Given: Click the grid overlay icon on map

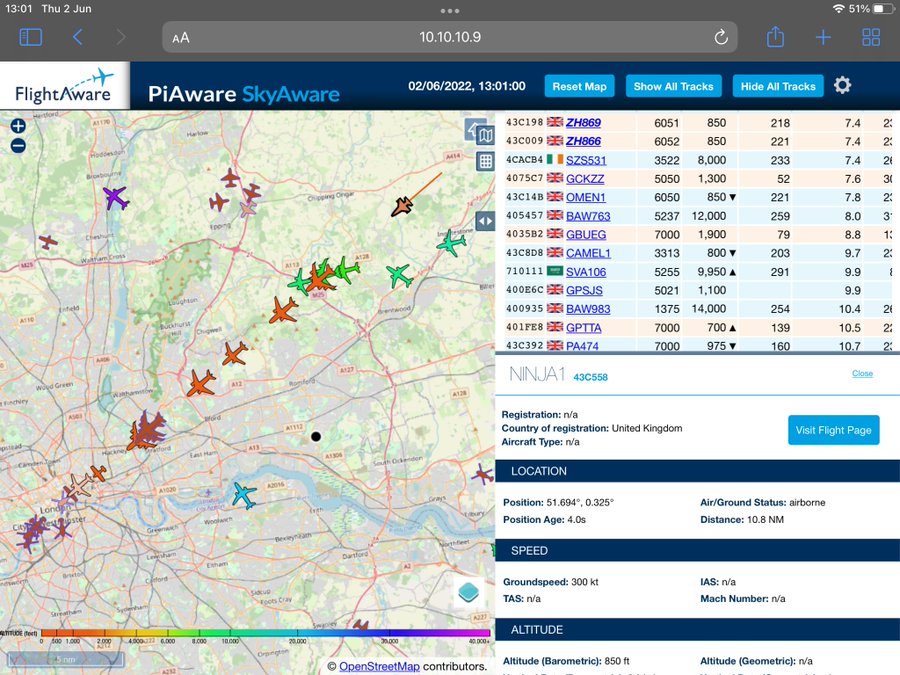Looking at the screenshot, I should click(486, 161).
